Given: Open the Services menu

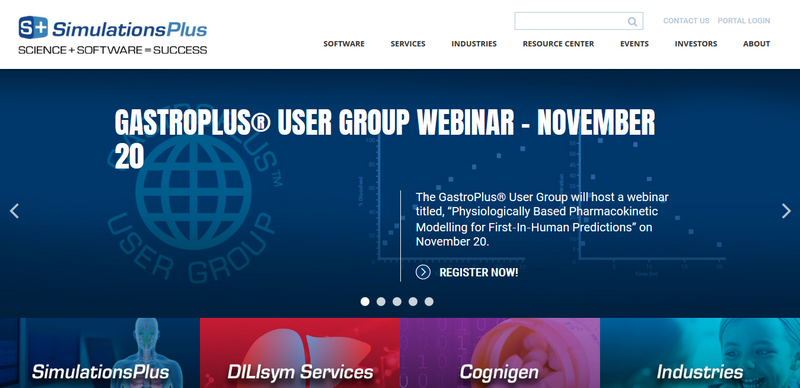Looking at the screenshot, I should pos(408,44).
